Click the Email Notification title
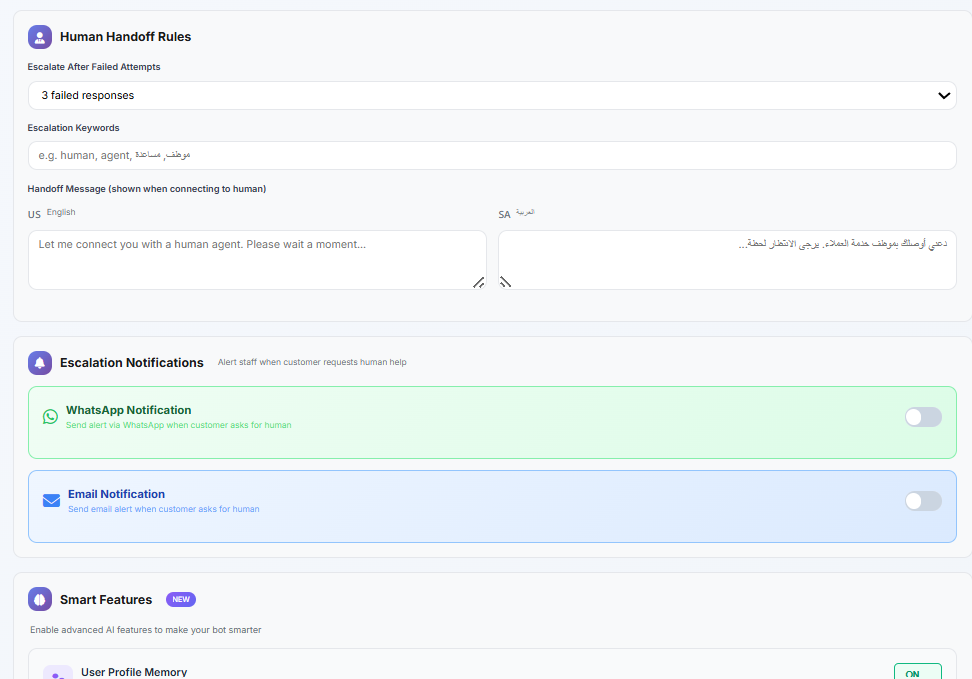972x679 pixels. (116, 494)
